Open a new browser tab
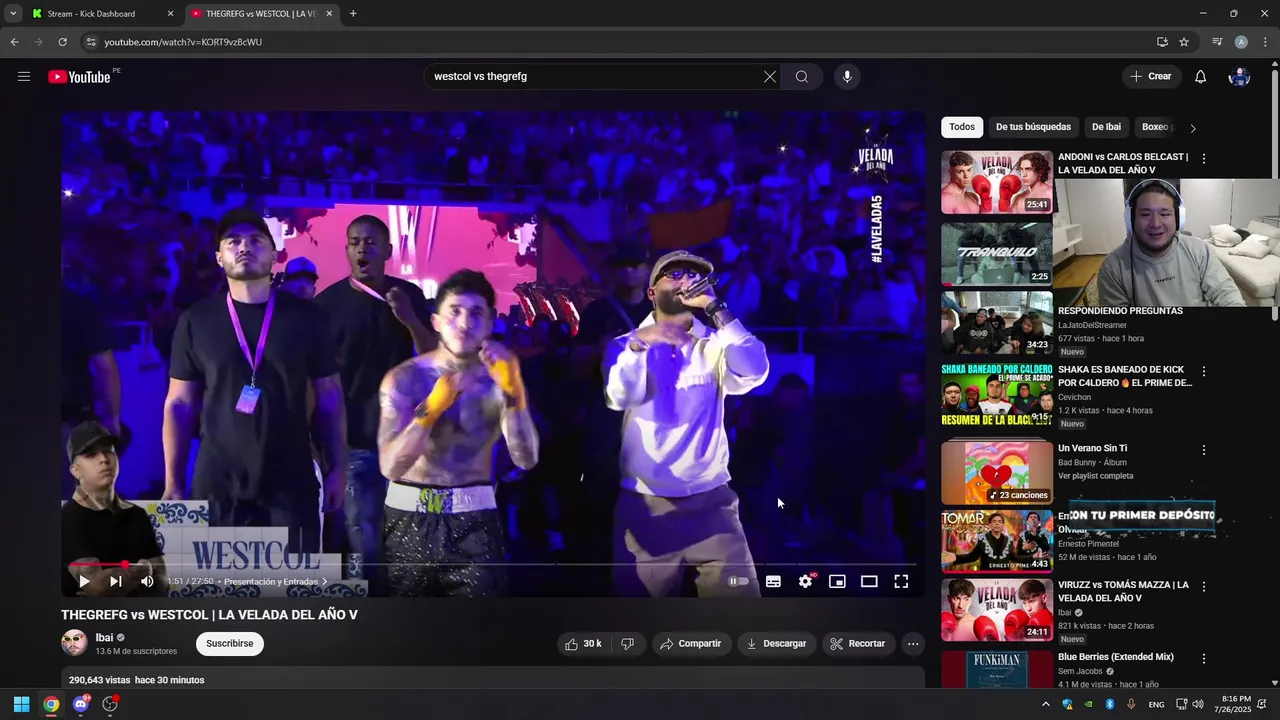The height and width of the screenshot is (720, 1280). (x=353, y=14)
